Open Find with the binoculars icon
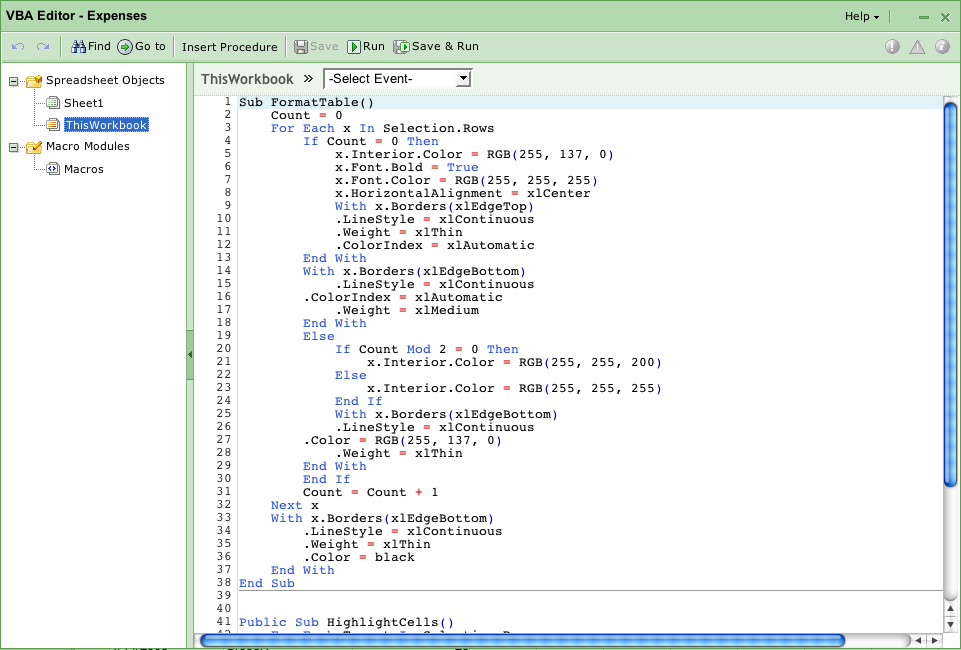Viewport: 961px width, 650px height. pyautogui.click(x=78, y=47)
